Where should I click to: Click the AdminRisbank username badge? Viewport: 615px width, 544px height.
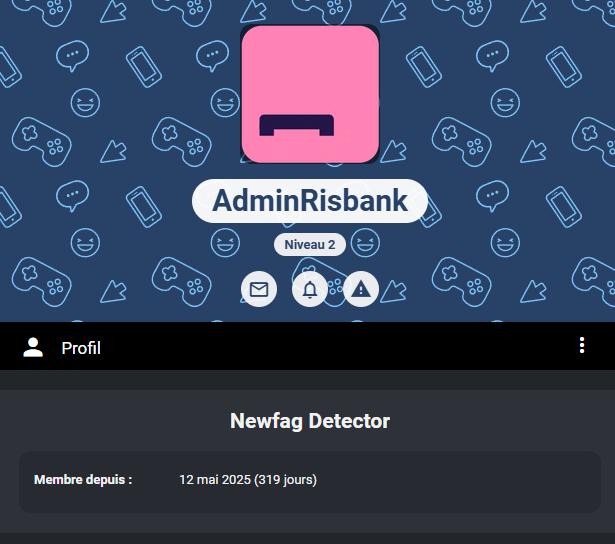[310, 201]
